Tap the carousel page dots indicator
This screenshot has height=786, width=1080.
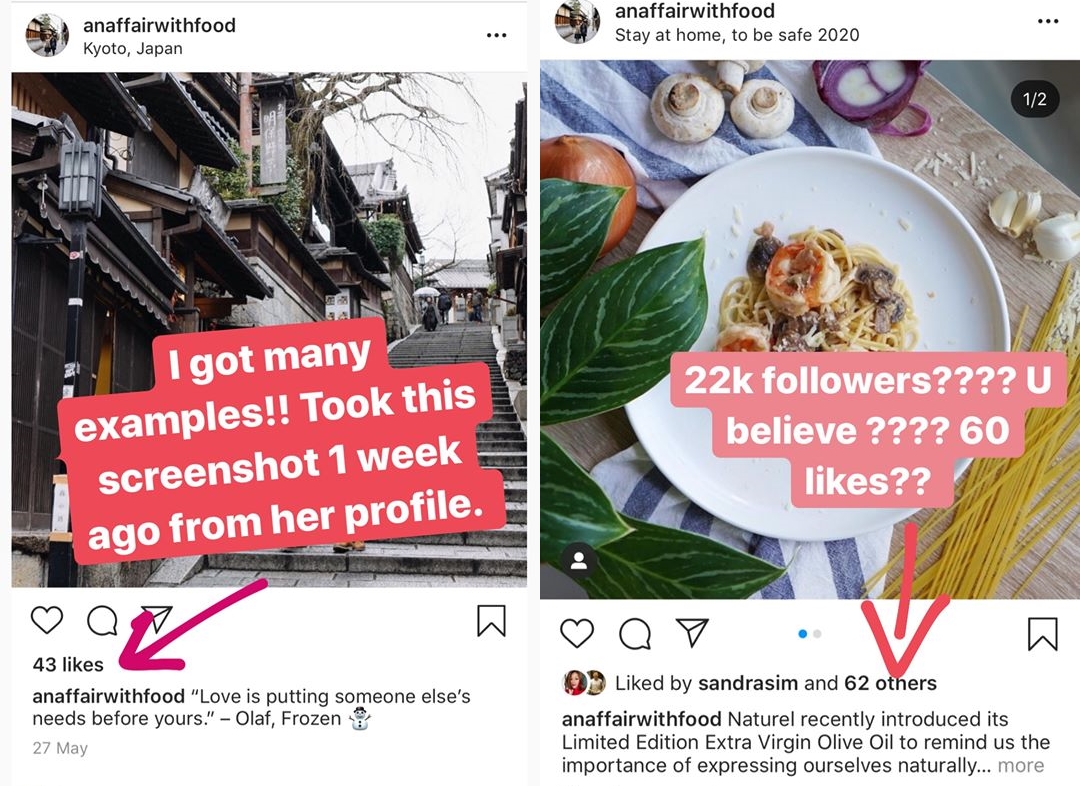(810, 634)
